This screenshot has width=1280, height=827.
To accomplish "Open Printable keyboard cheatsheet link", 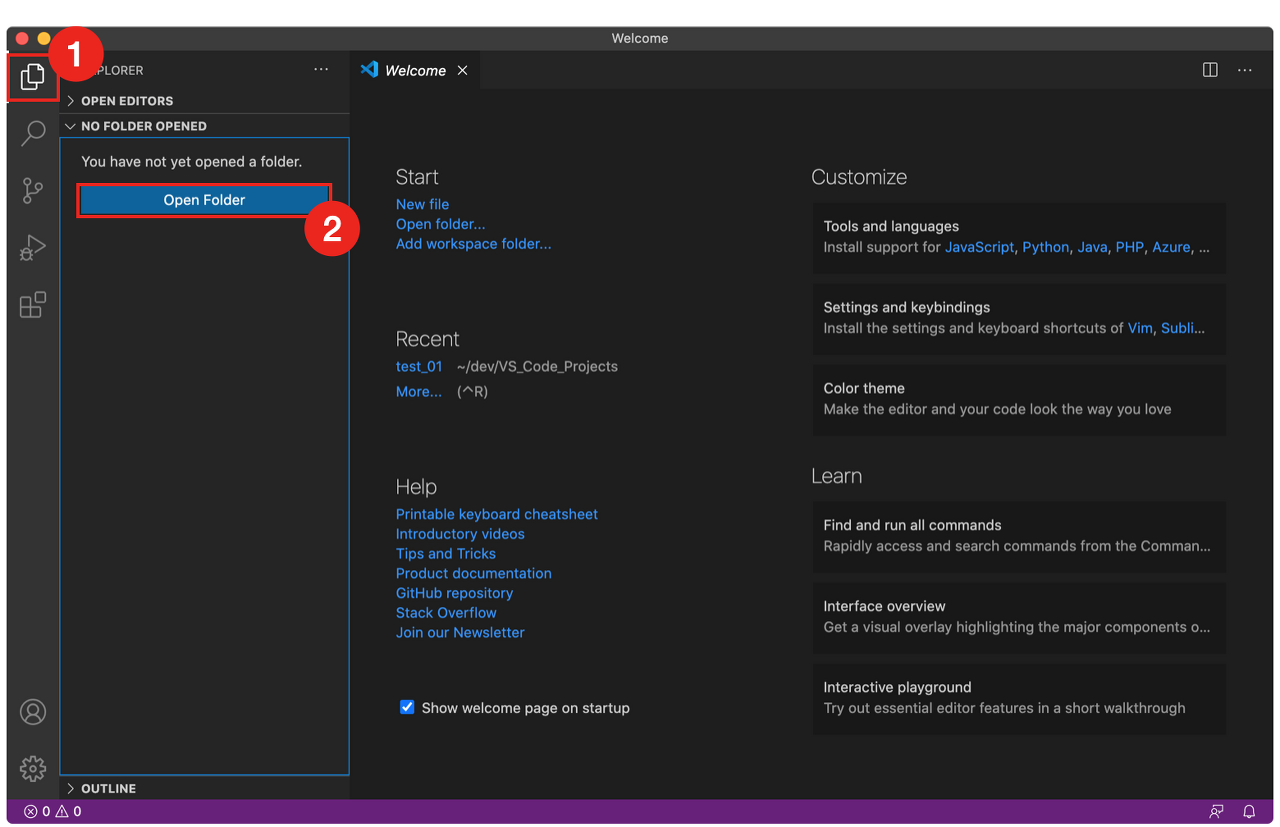I will coord(497,514).
